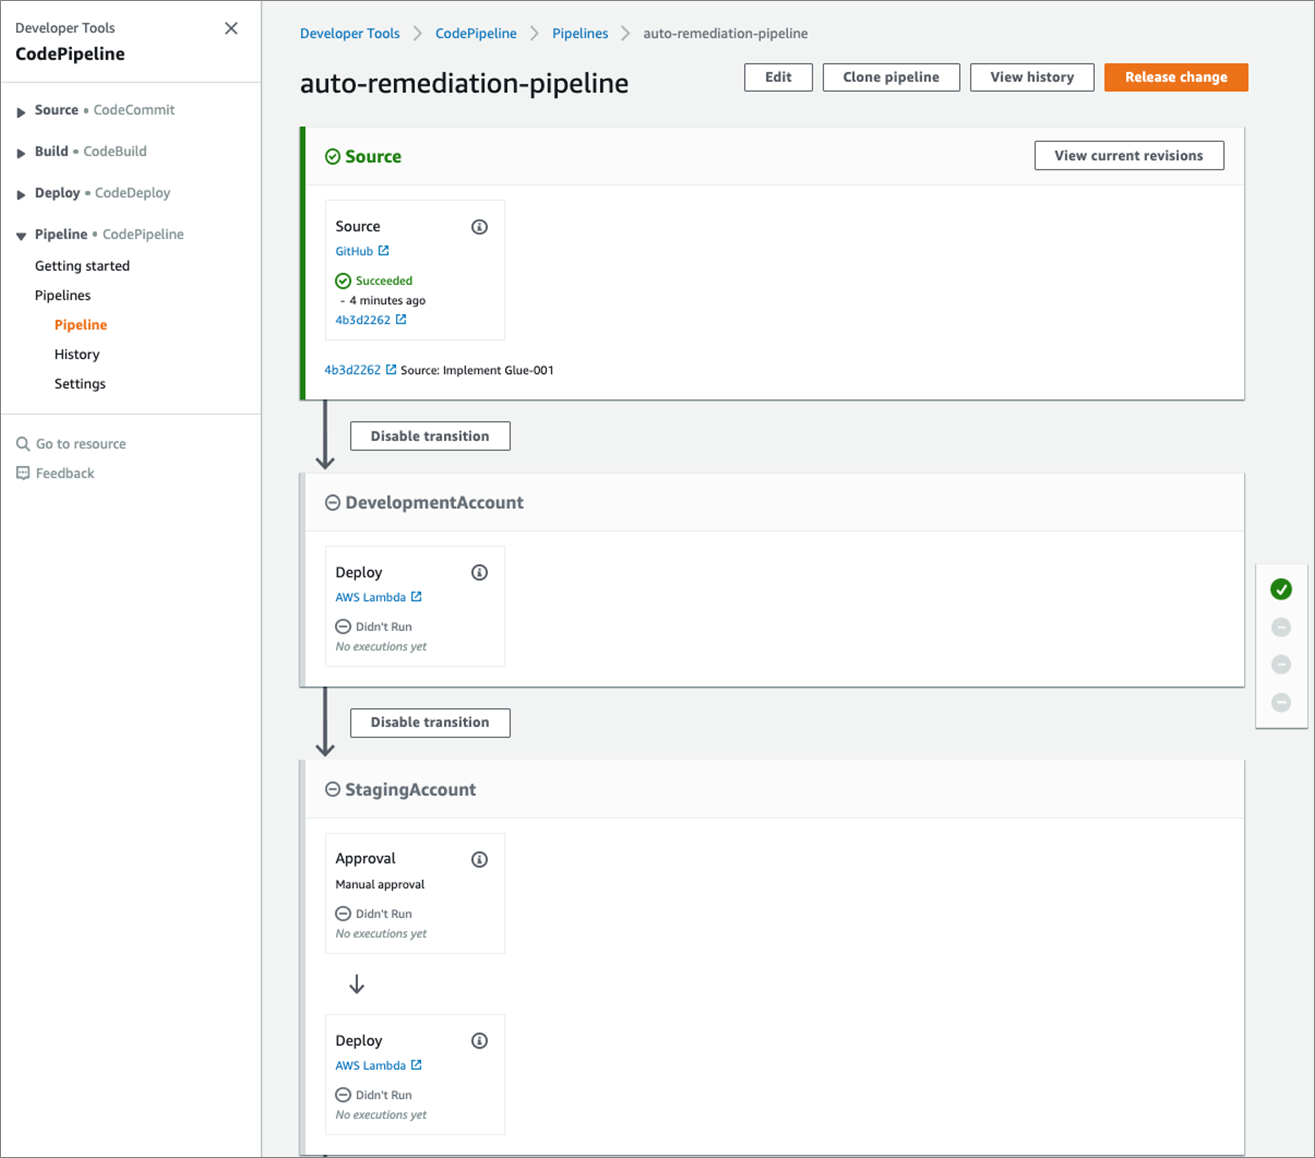This screenshot has height=1158, width=1315.
Task: Click the orange Release change button
Action: pyautogui.click(x=1176, y=77)
